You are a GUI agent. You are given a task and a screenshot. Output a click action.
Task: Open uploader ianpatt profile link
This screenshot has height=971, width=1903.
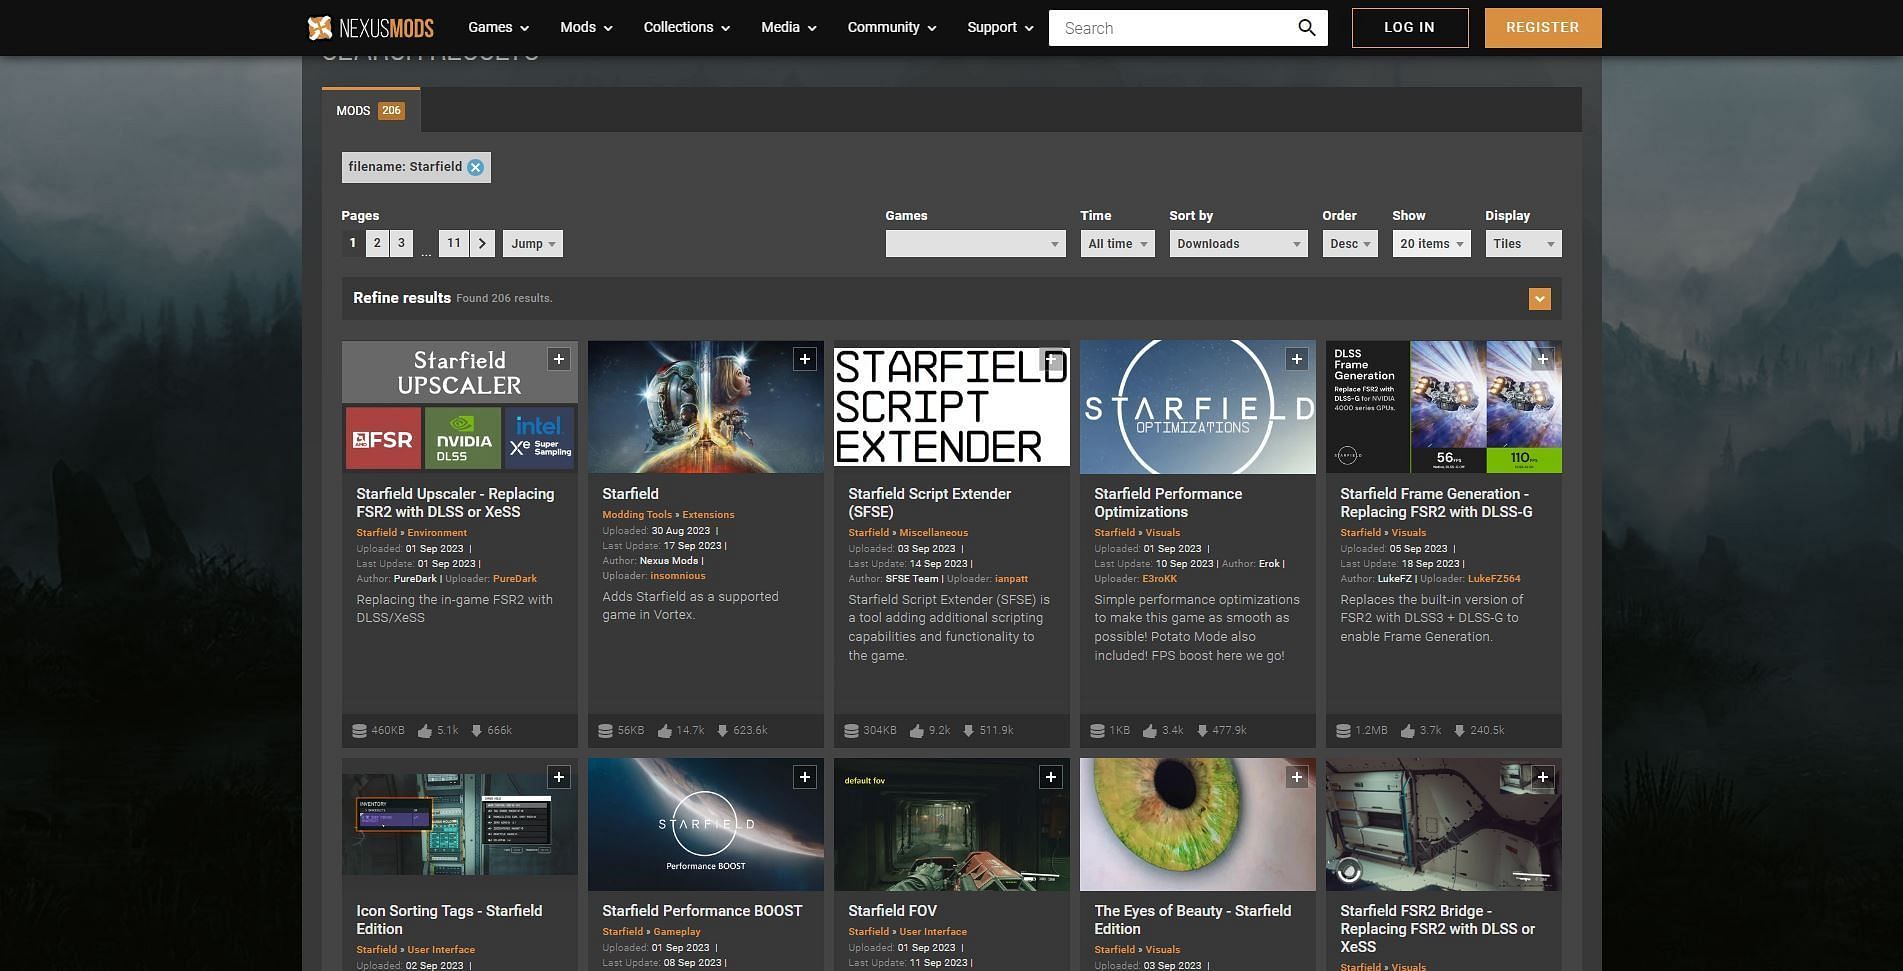(1011, 579)
